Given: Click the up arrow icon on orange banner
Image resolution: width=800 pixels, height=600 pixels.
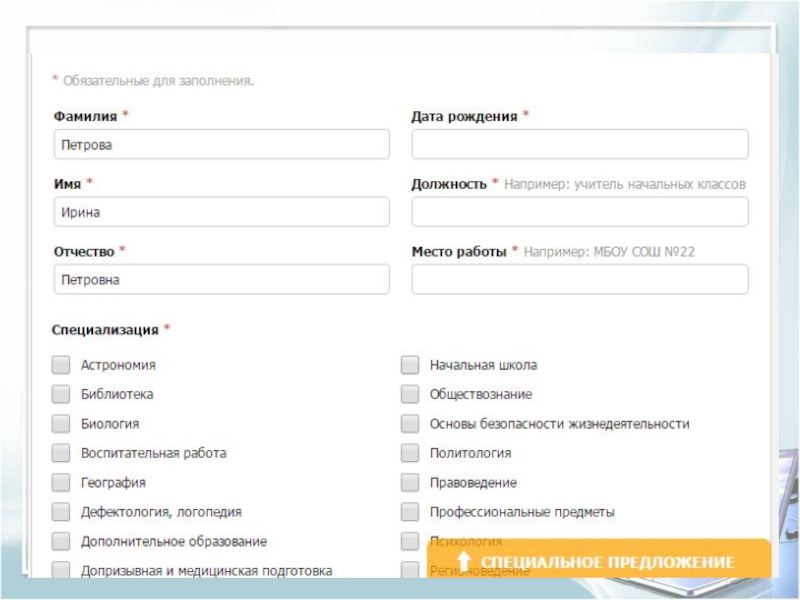Looking at the screenshot, I should tap(463, 561).
